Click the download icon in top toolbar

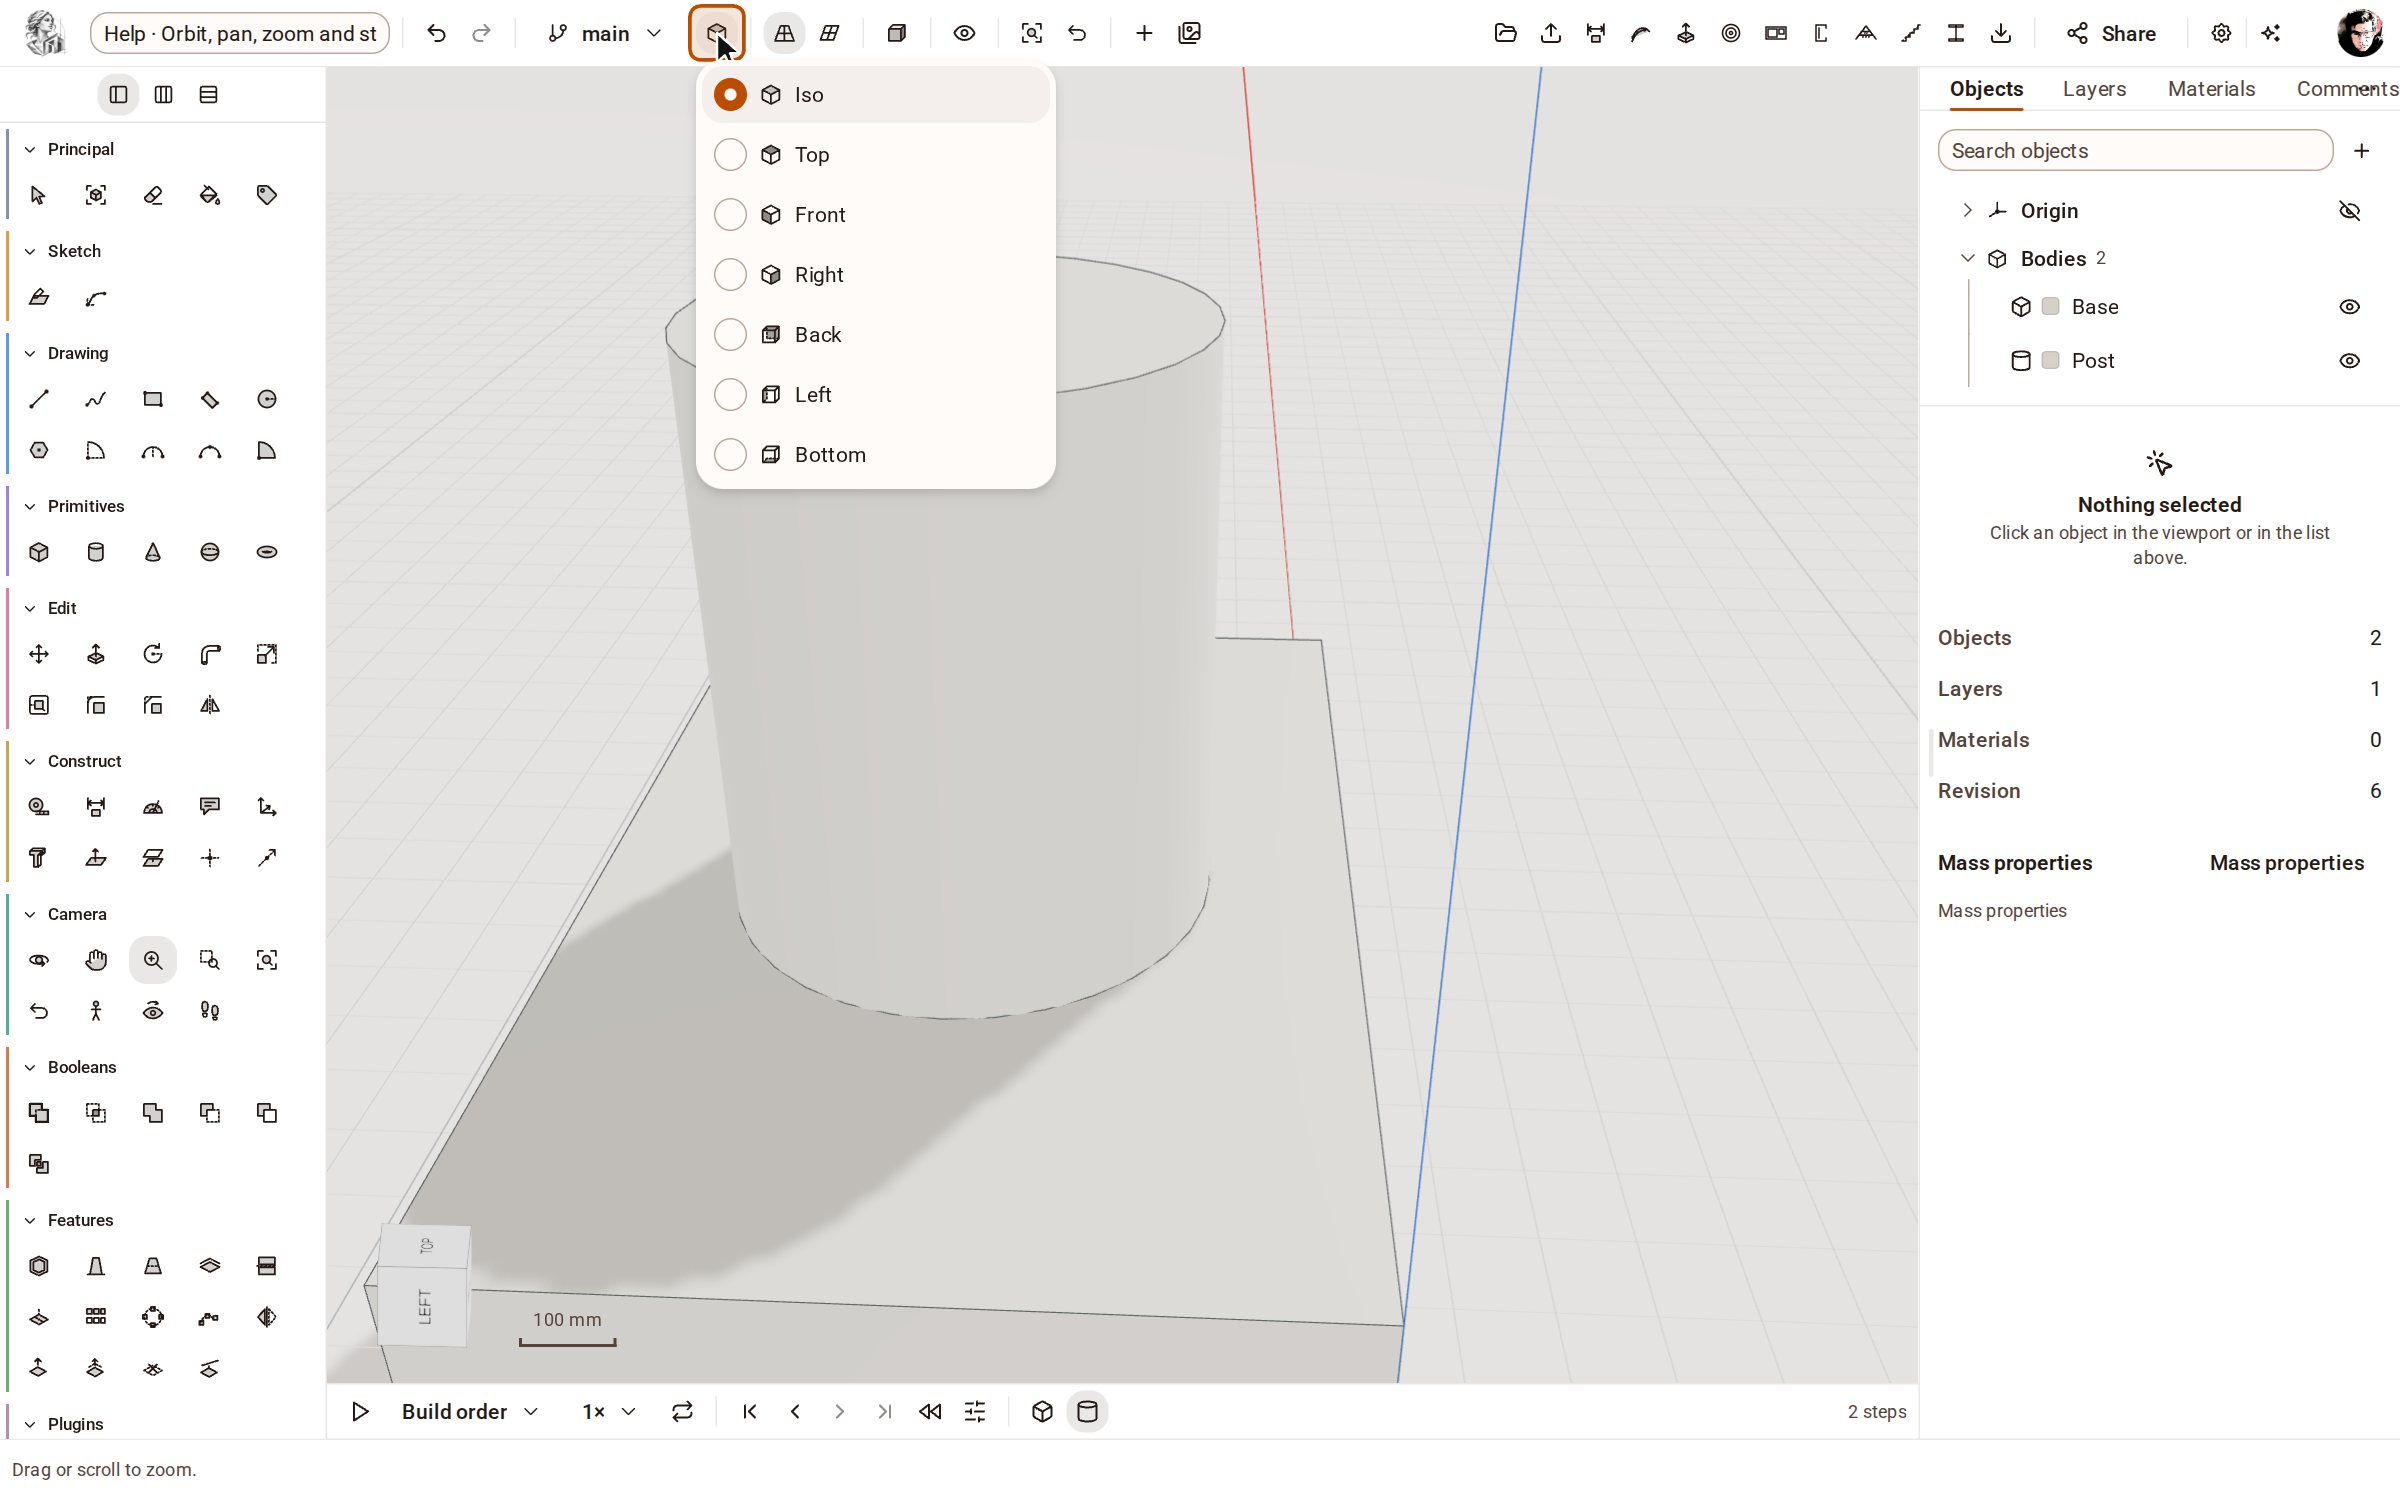click(x=2001, y=34)
